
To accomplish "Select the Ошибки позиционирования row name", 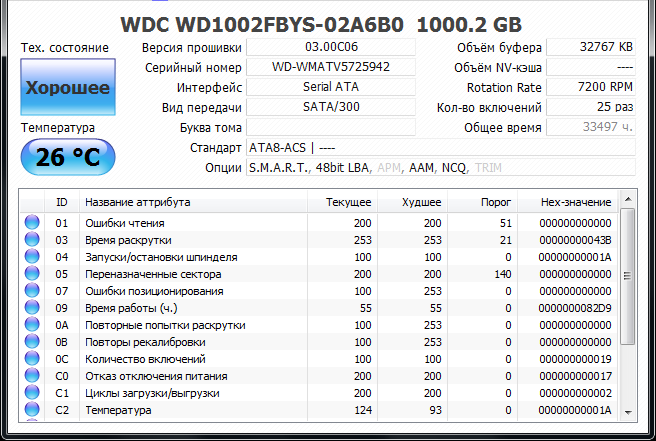I will tap(154, 291).
